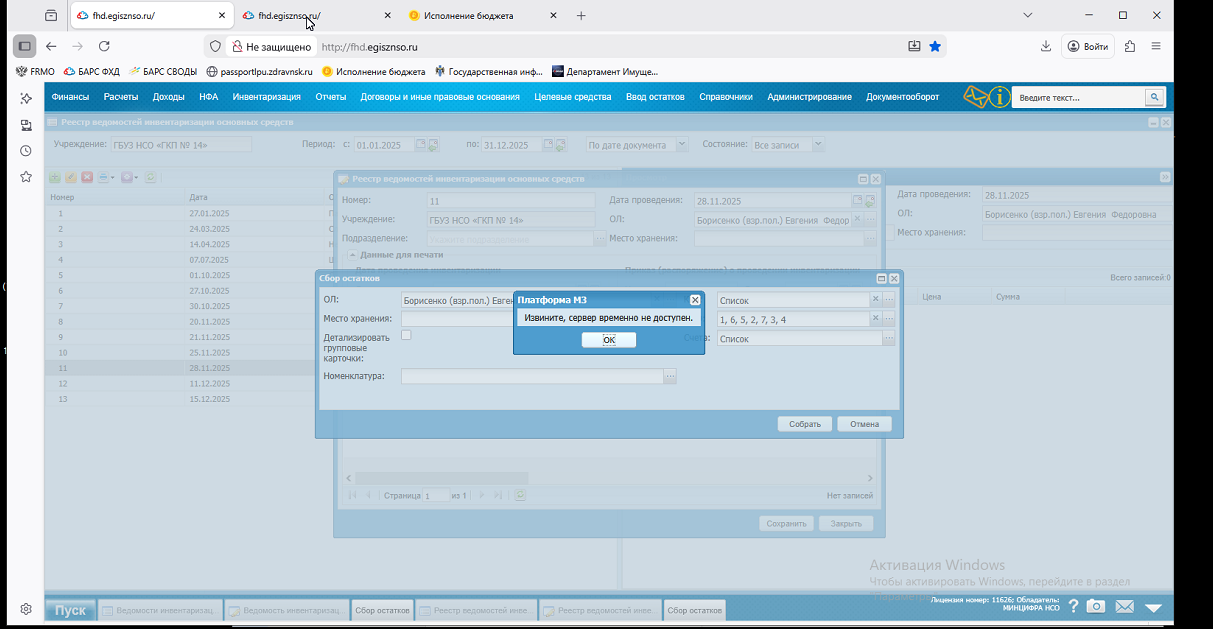Switch to first Реестр ведомостей taskbar tab
1213x629 pixels.
(476, 610)
